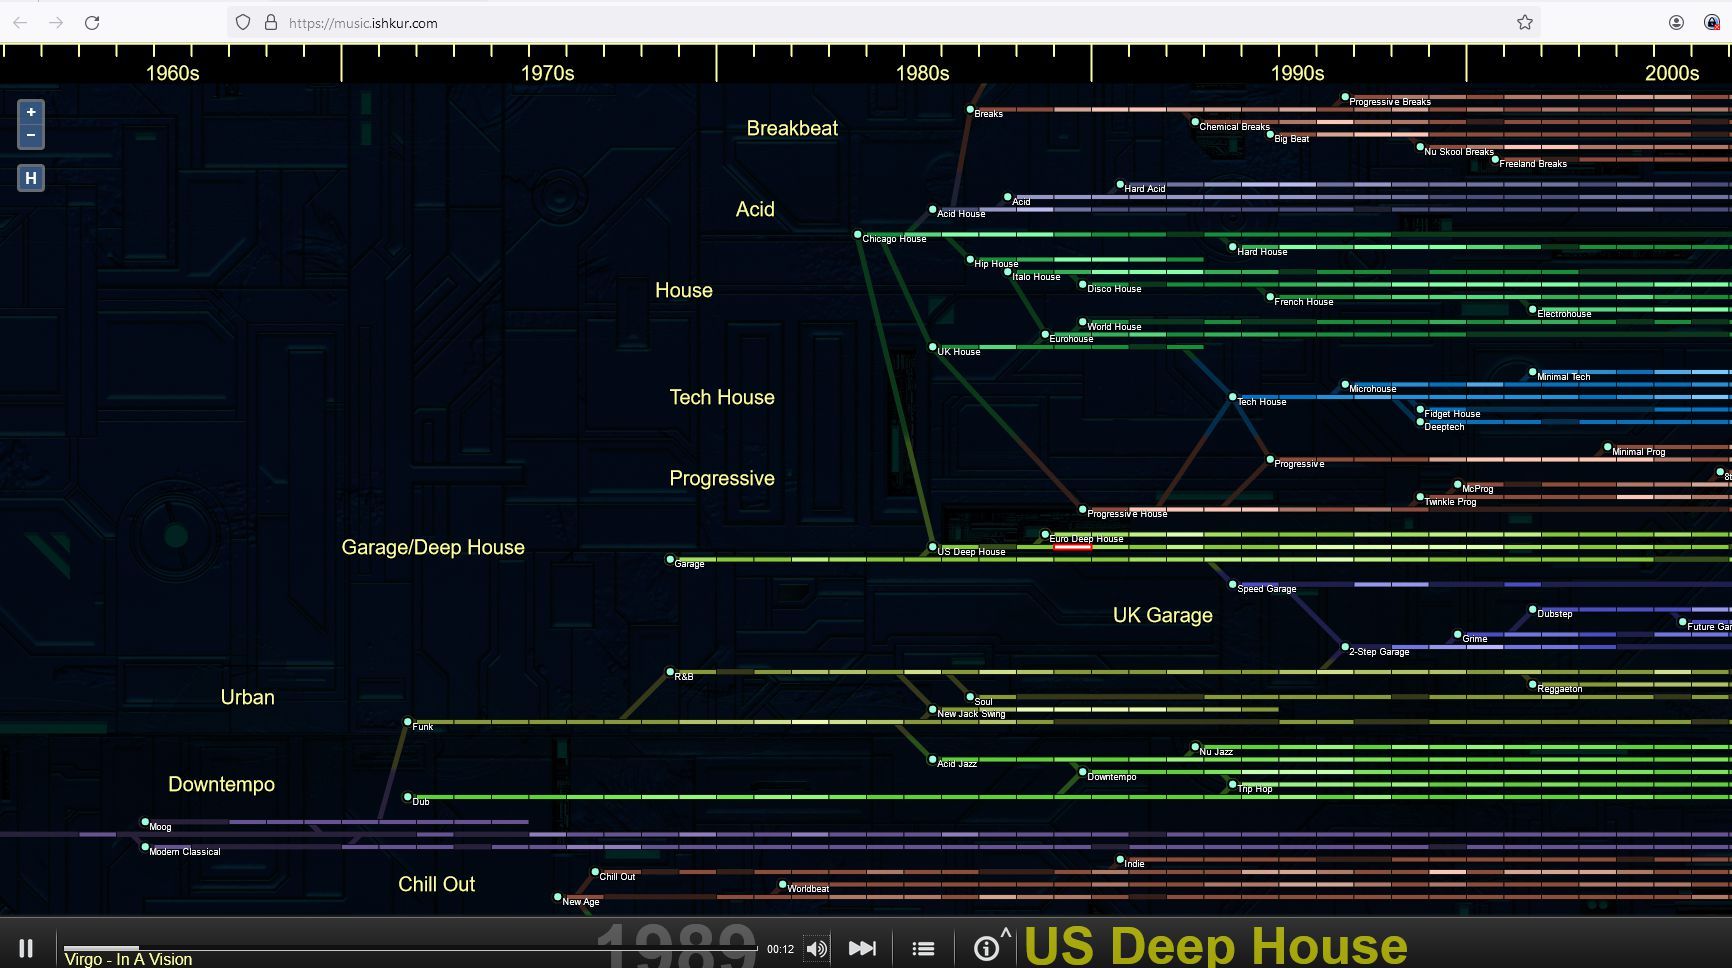1732x968 pixels.
Task: Click the browser address bar URL
Action: tap(363, 23)
